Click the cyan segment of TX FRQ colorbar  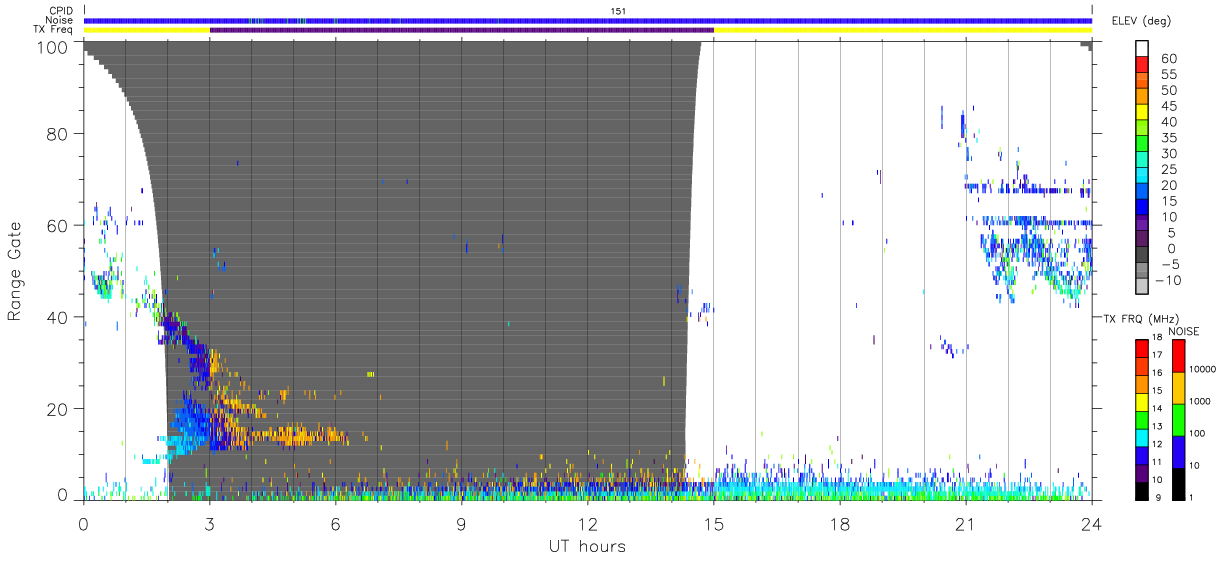1143,437
